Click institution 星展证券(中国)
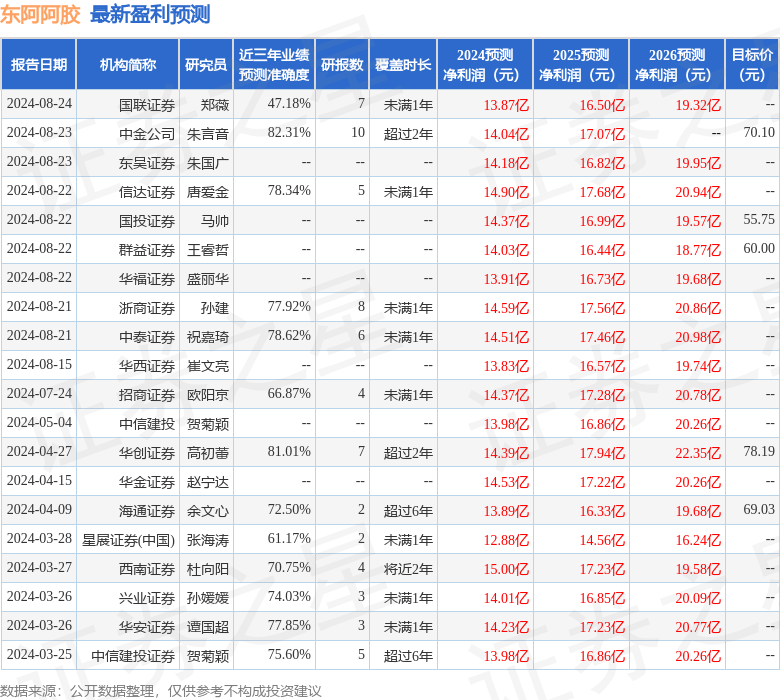This screenshot has height=700, width=780. click(128, 540)
